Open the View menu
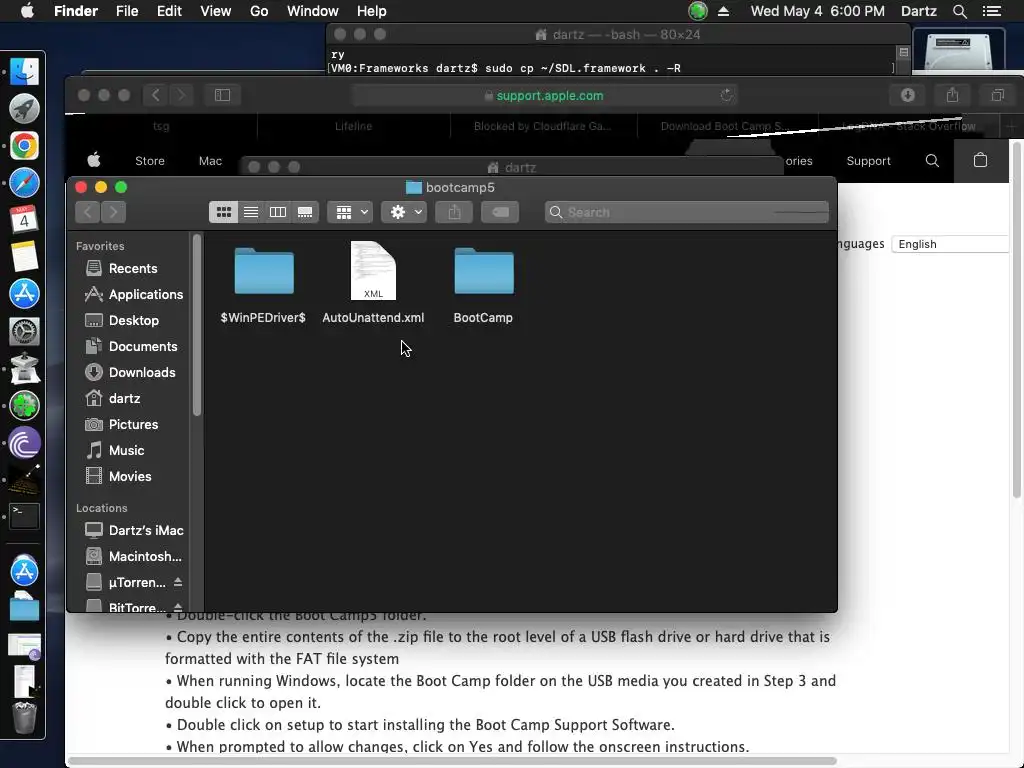The image size is (1024, 768). (x=216, y=11)
